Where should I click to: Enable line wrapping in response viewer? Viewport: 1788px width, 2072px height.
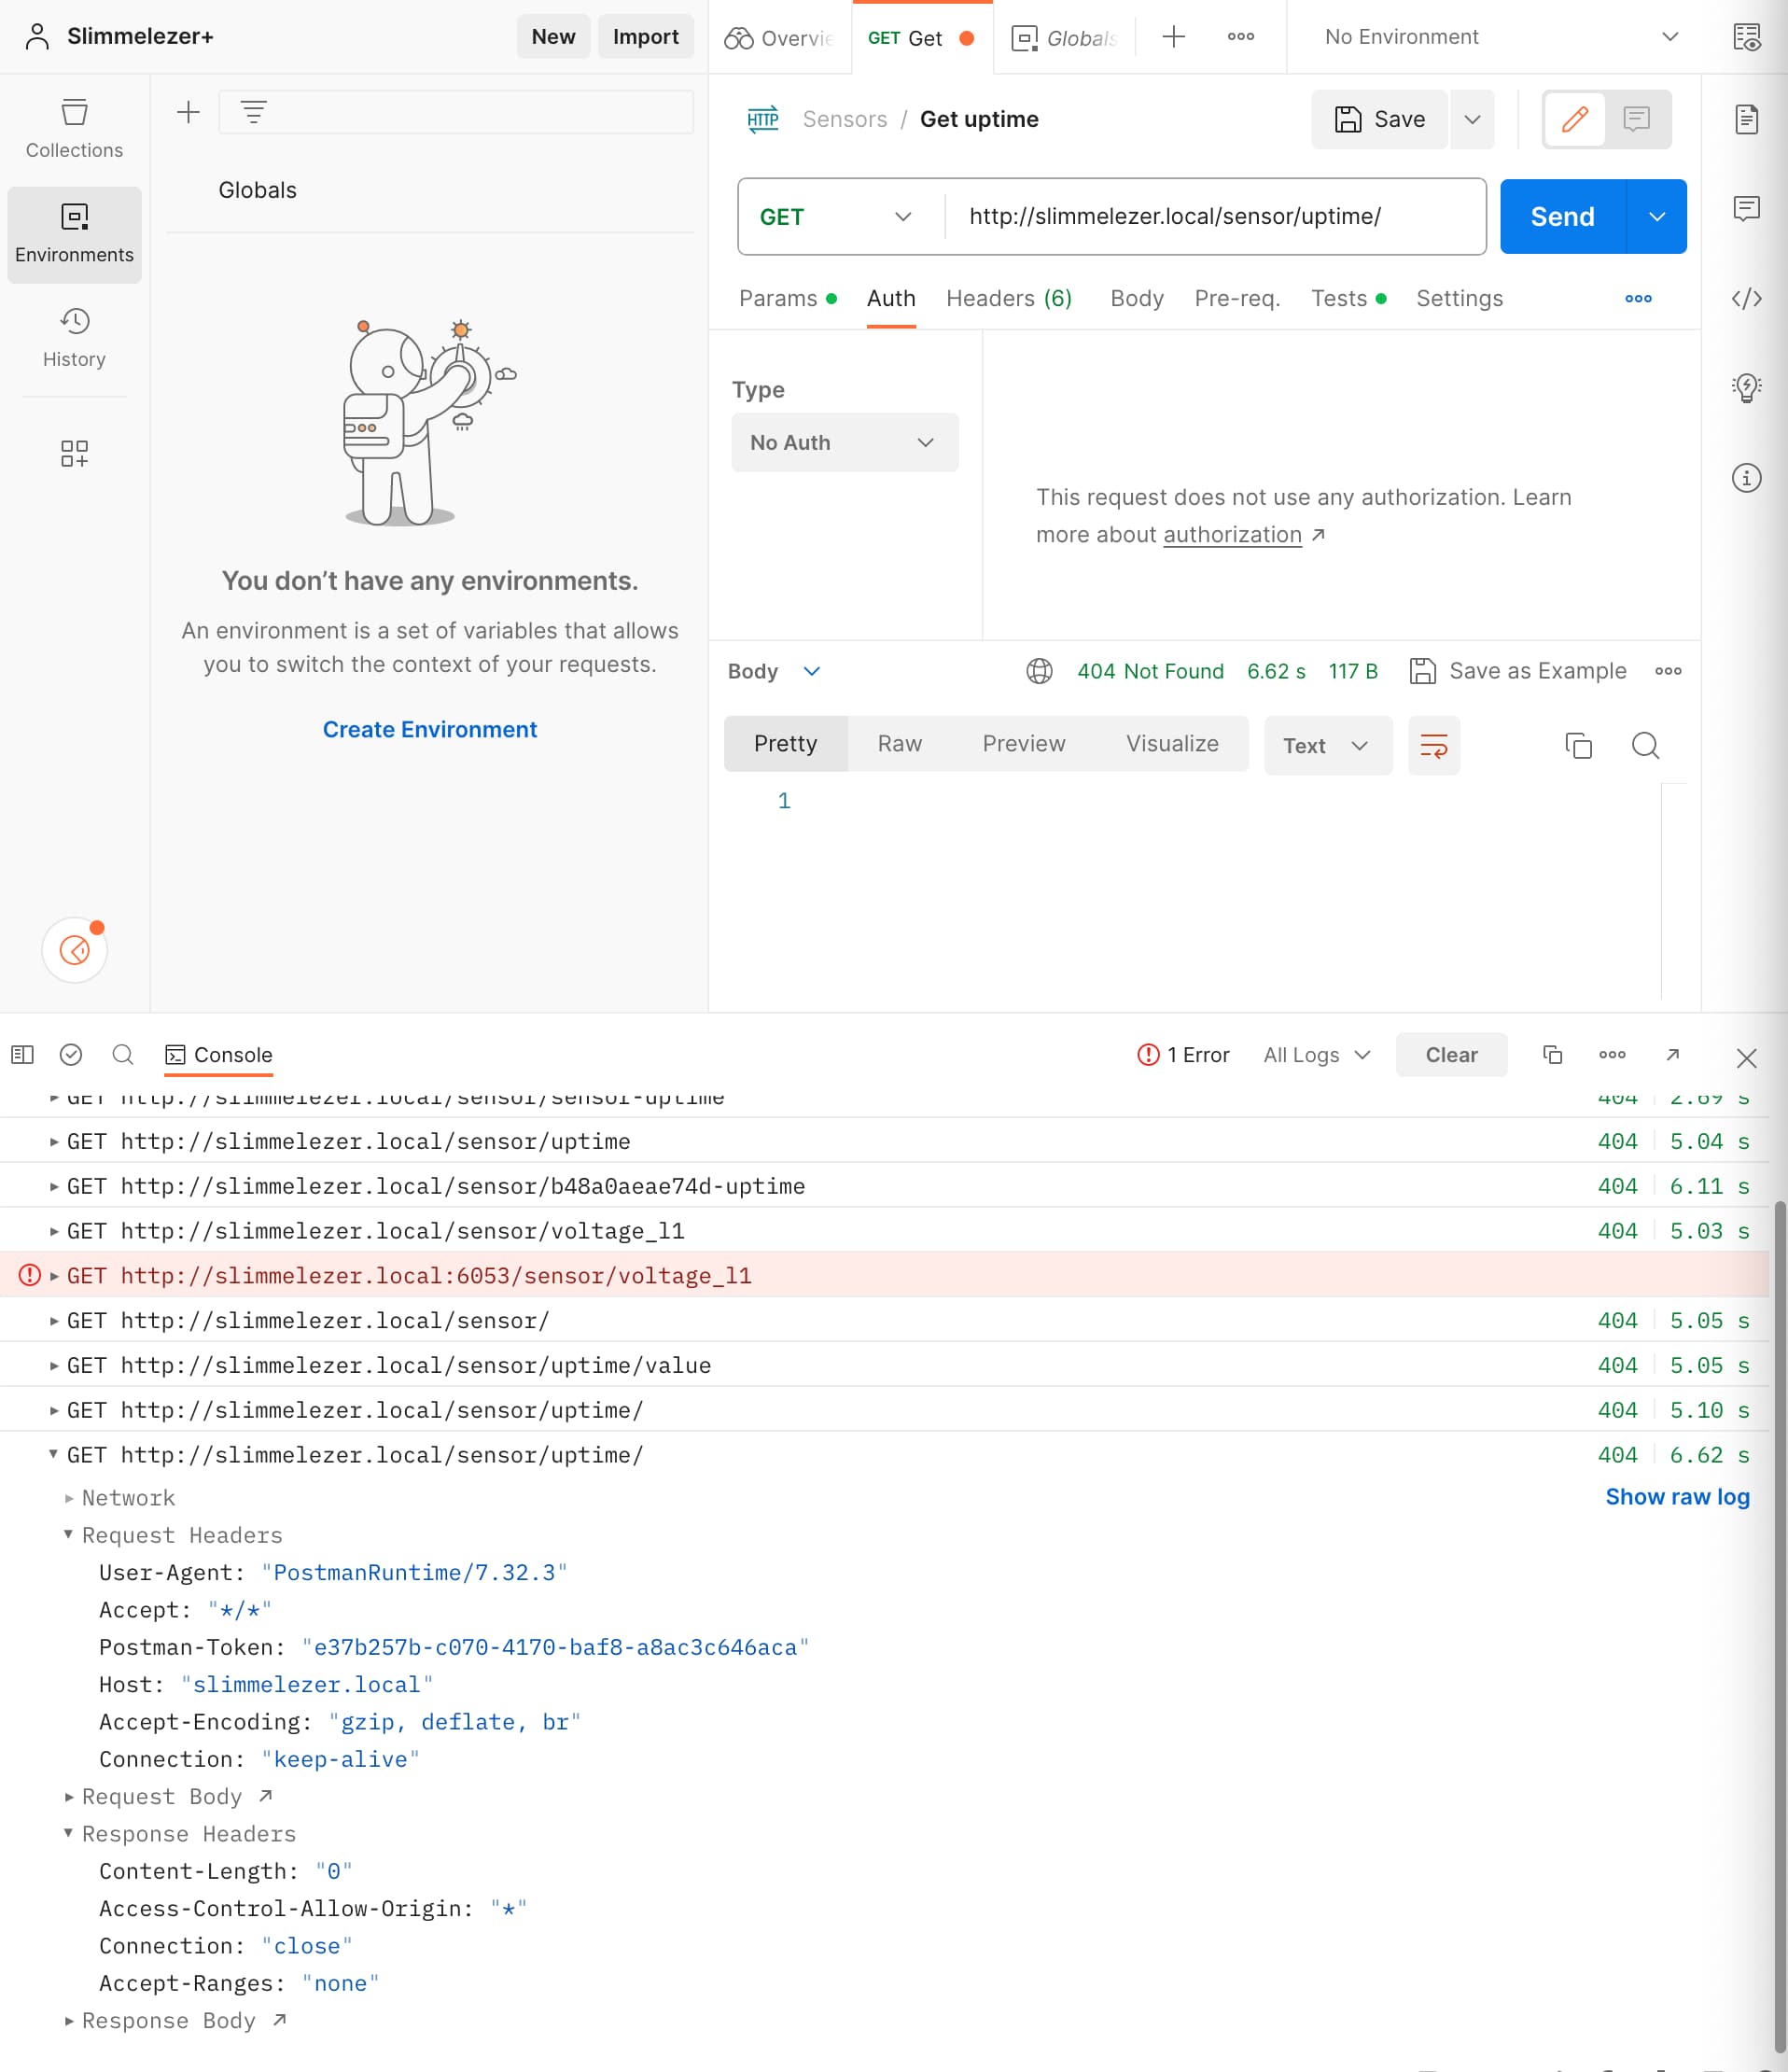1434,745
